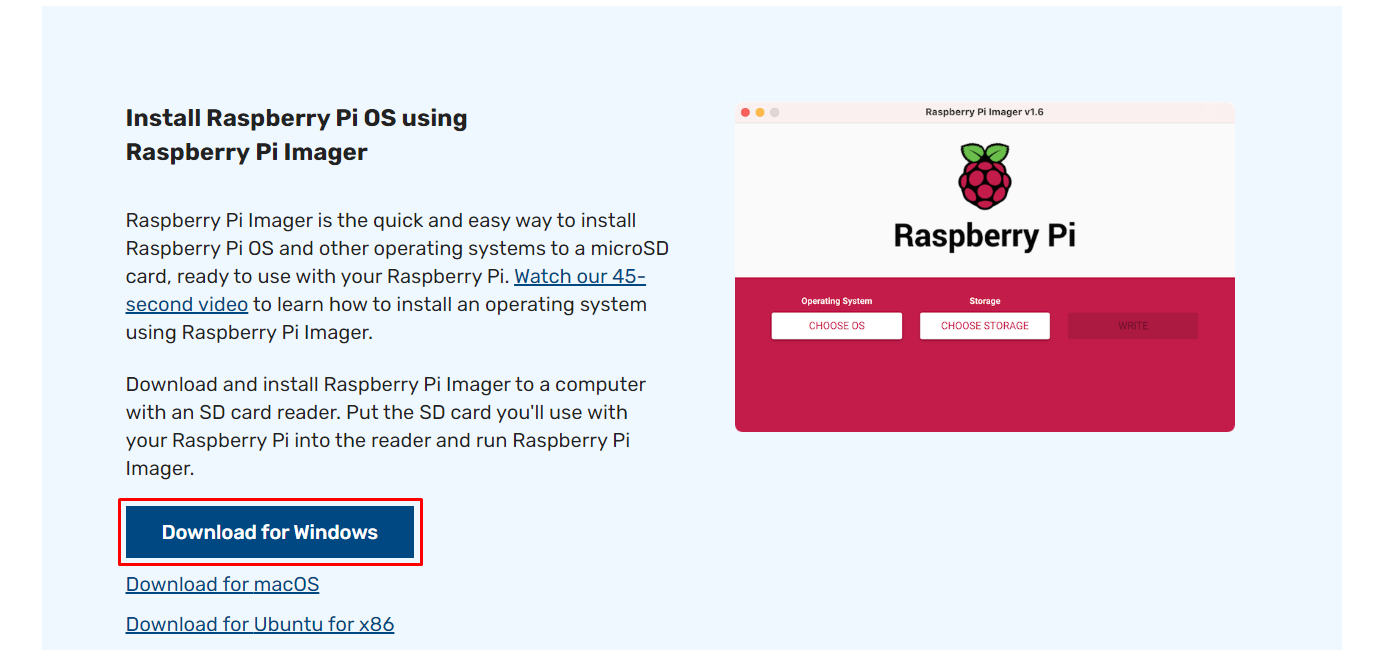Image resolution: width=1387 pixels, height=650 pixels.
Task: Click the yellow minimize dot in Imager preview
Action: tap(760, 112)
